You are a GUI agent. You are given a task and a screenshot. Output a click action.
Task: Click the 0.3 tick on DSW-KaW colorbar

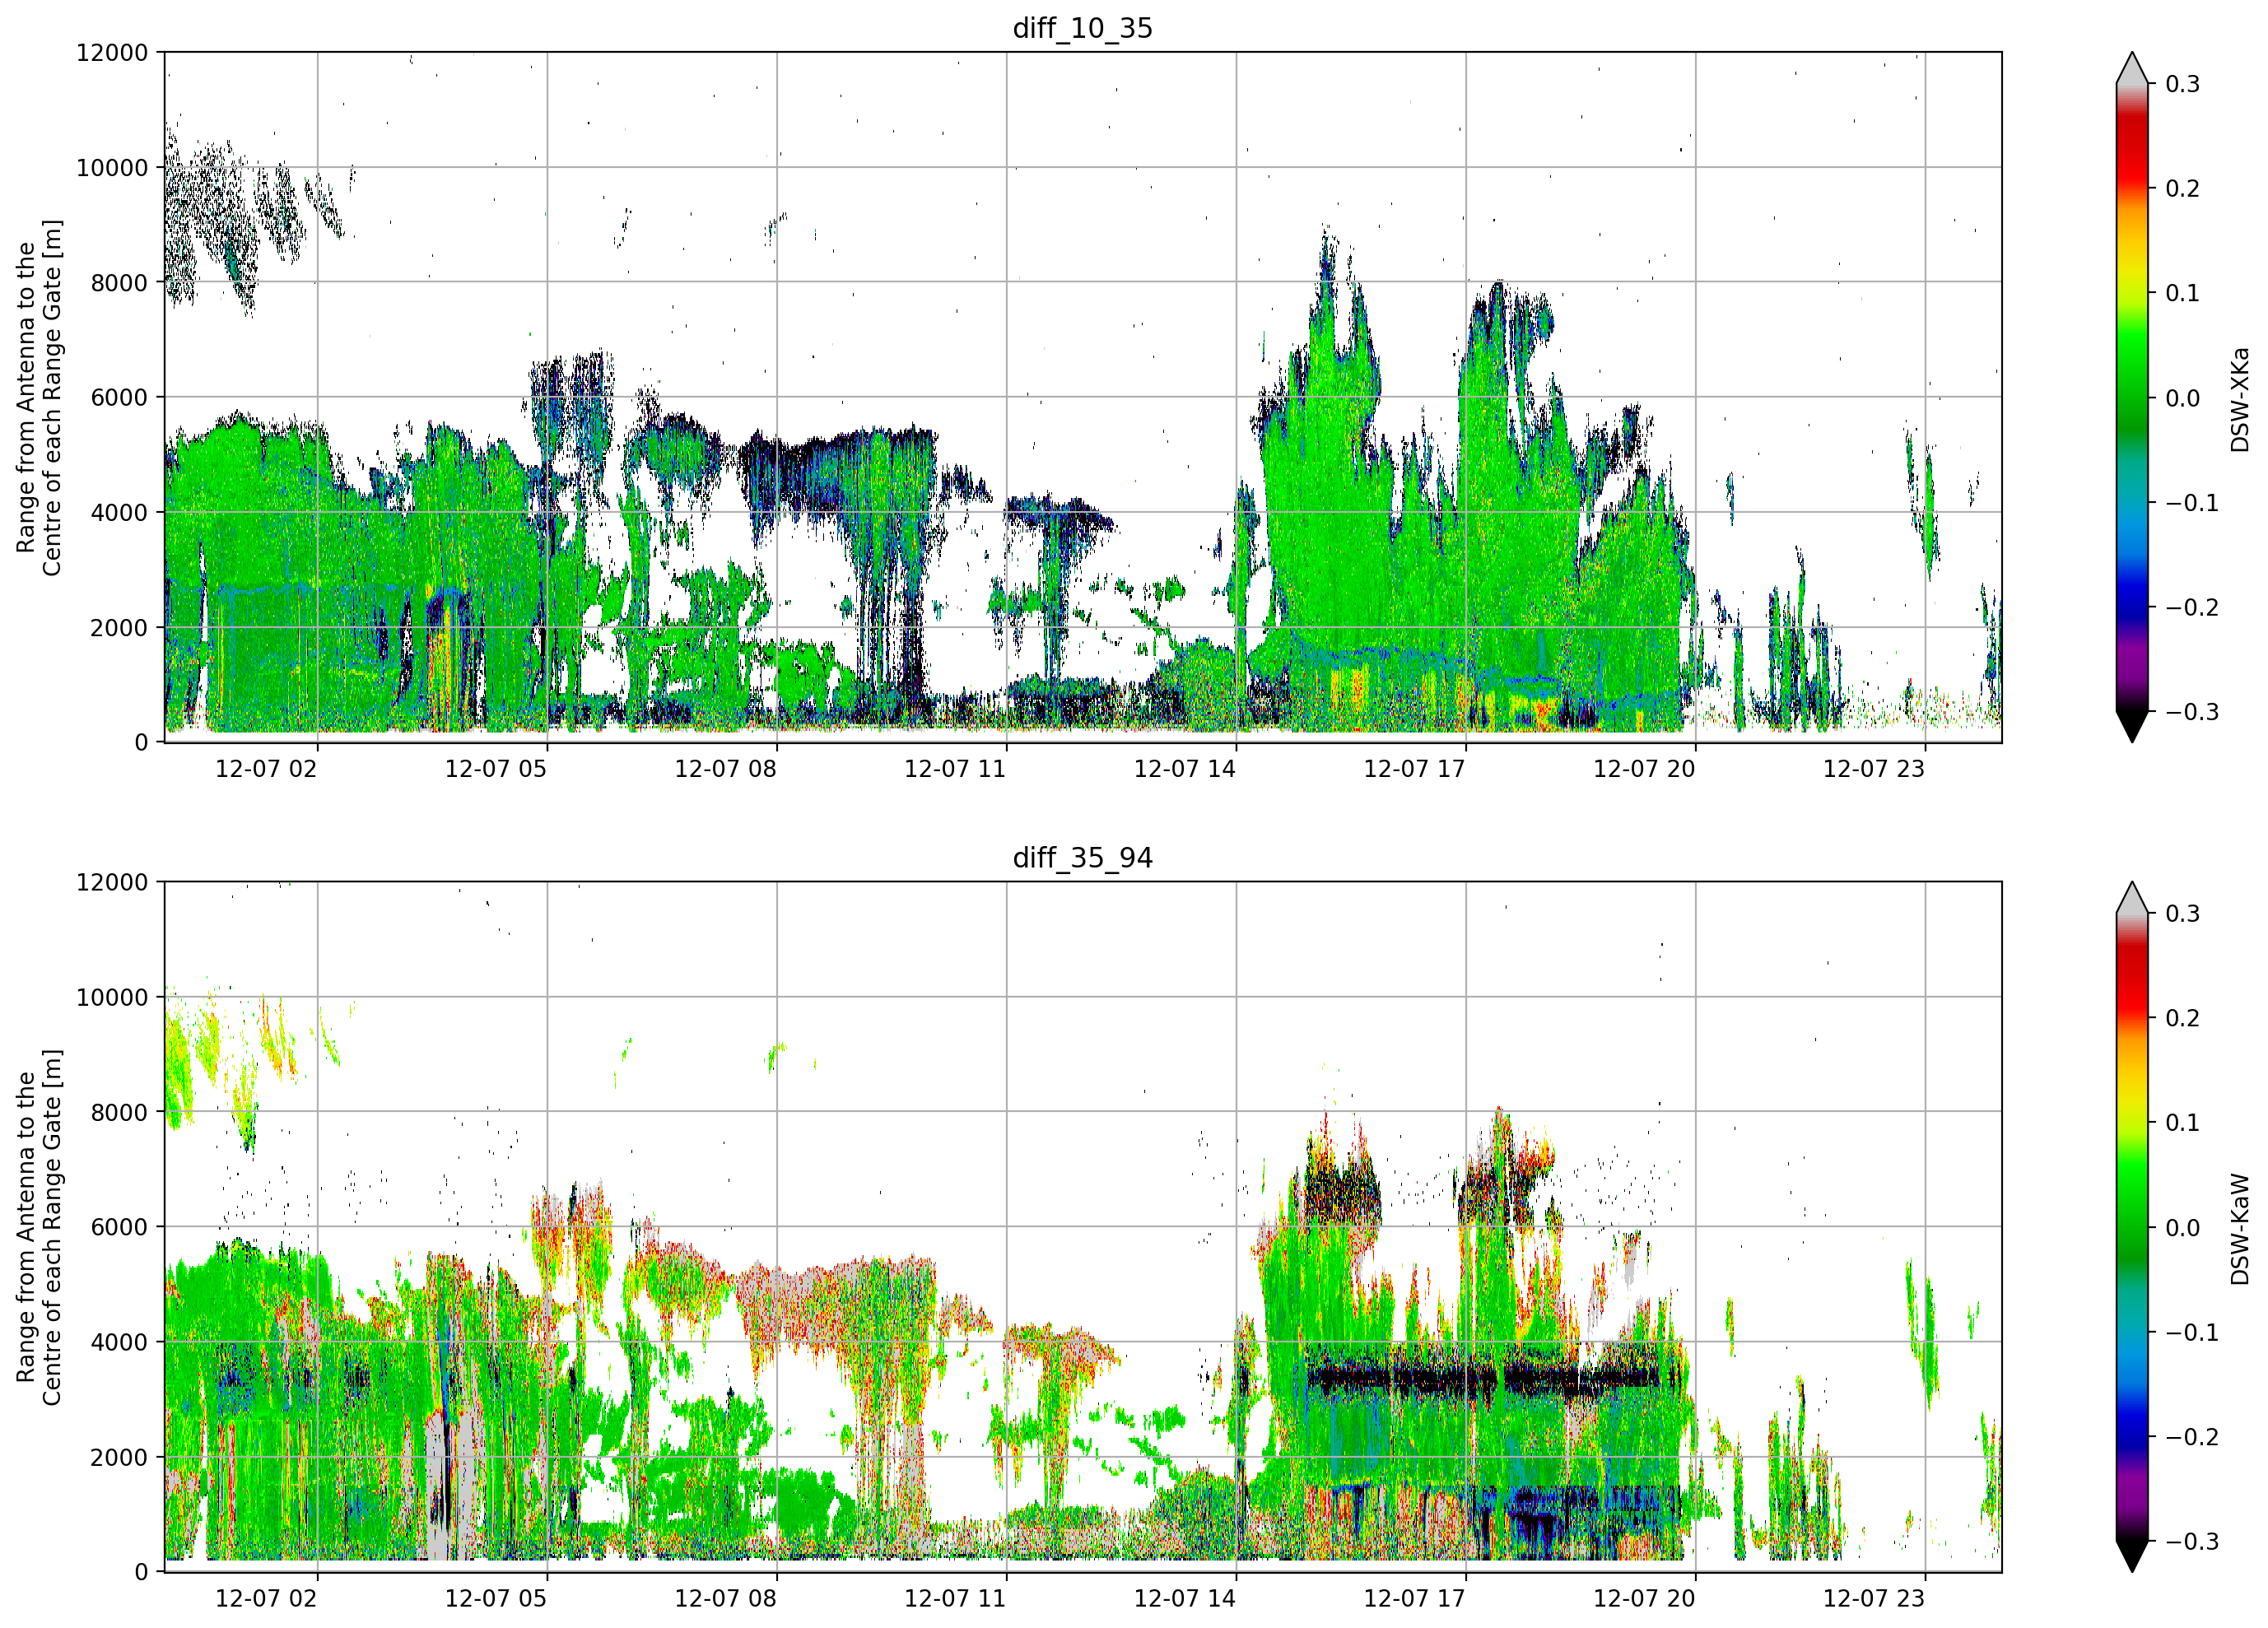[2182, 914]
